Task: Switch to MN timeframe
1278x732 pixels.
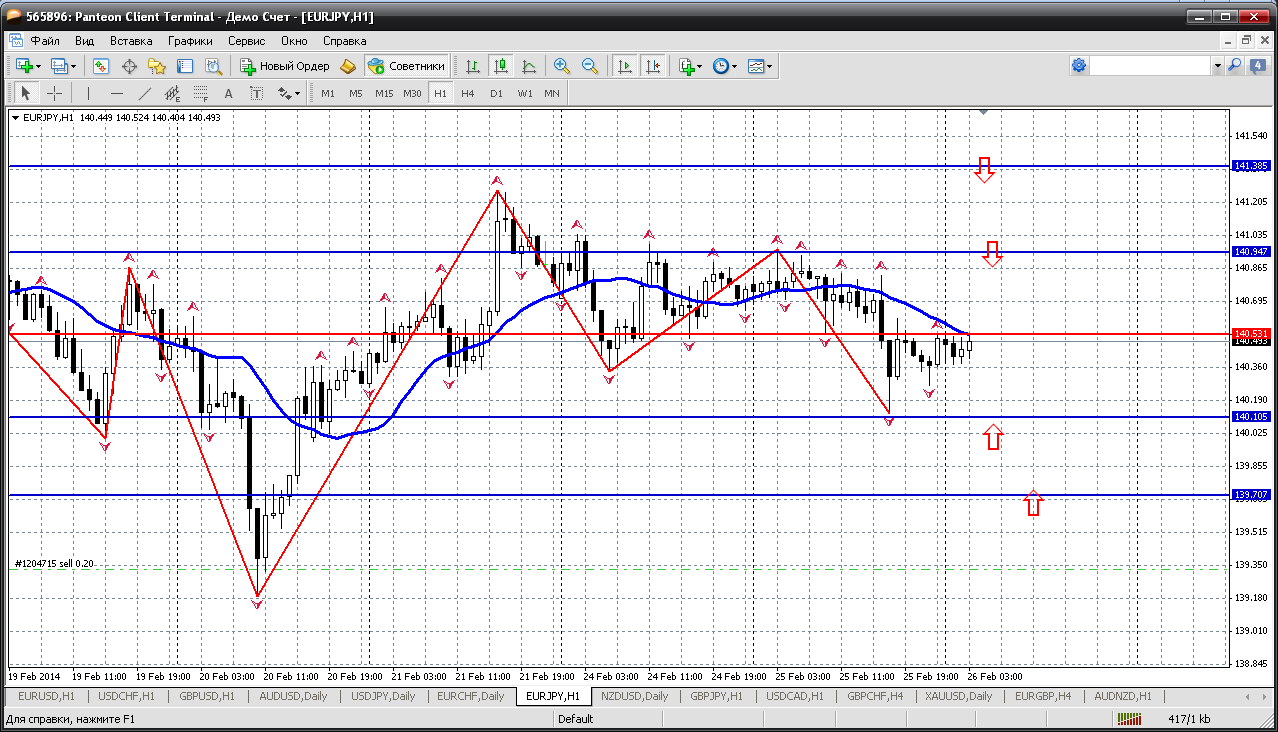Action: pos(552,93)
